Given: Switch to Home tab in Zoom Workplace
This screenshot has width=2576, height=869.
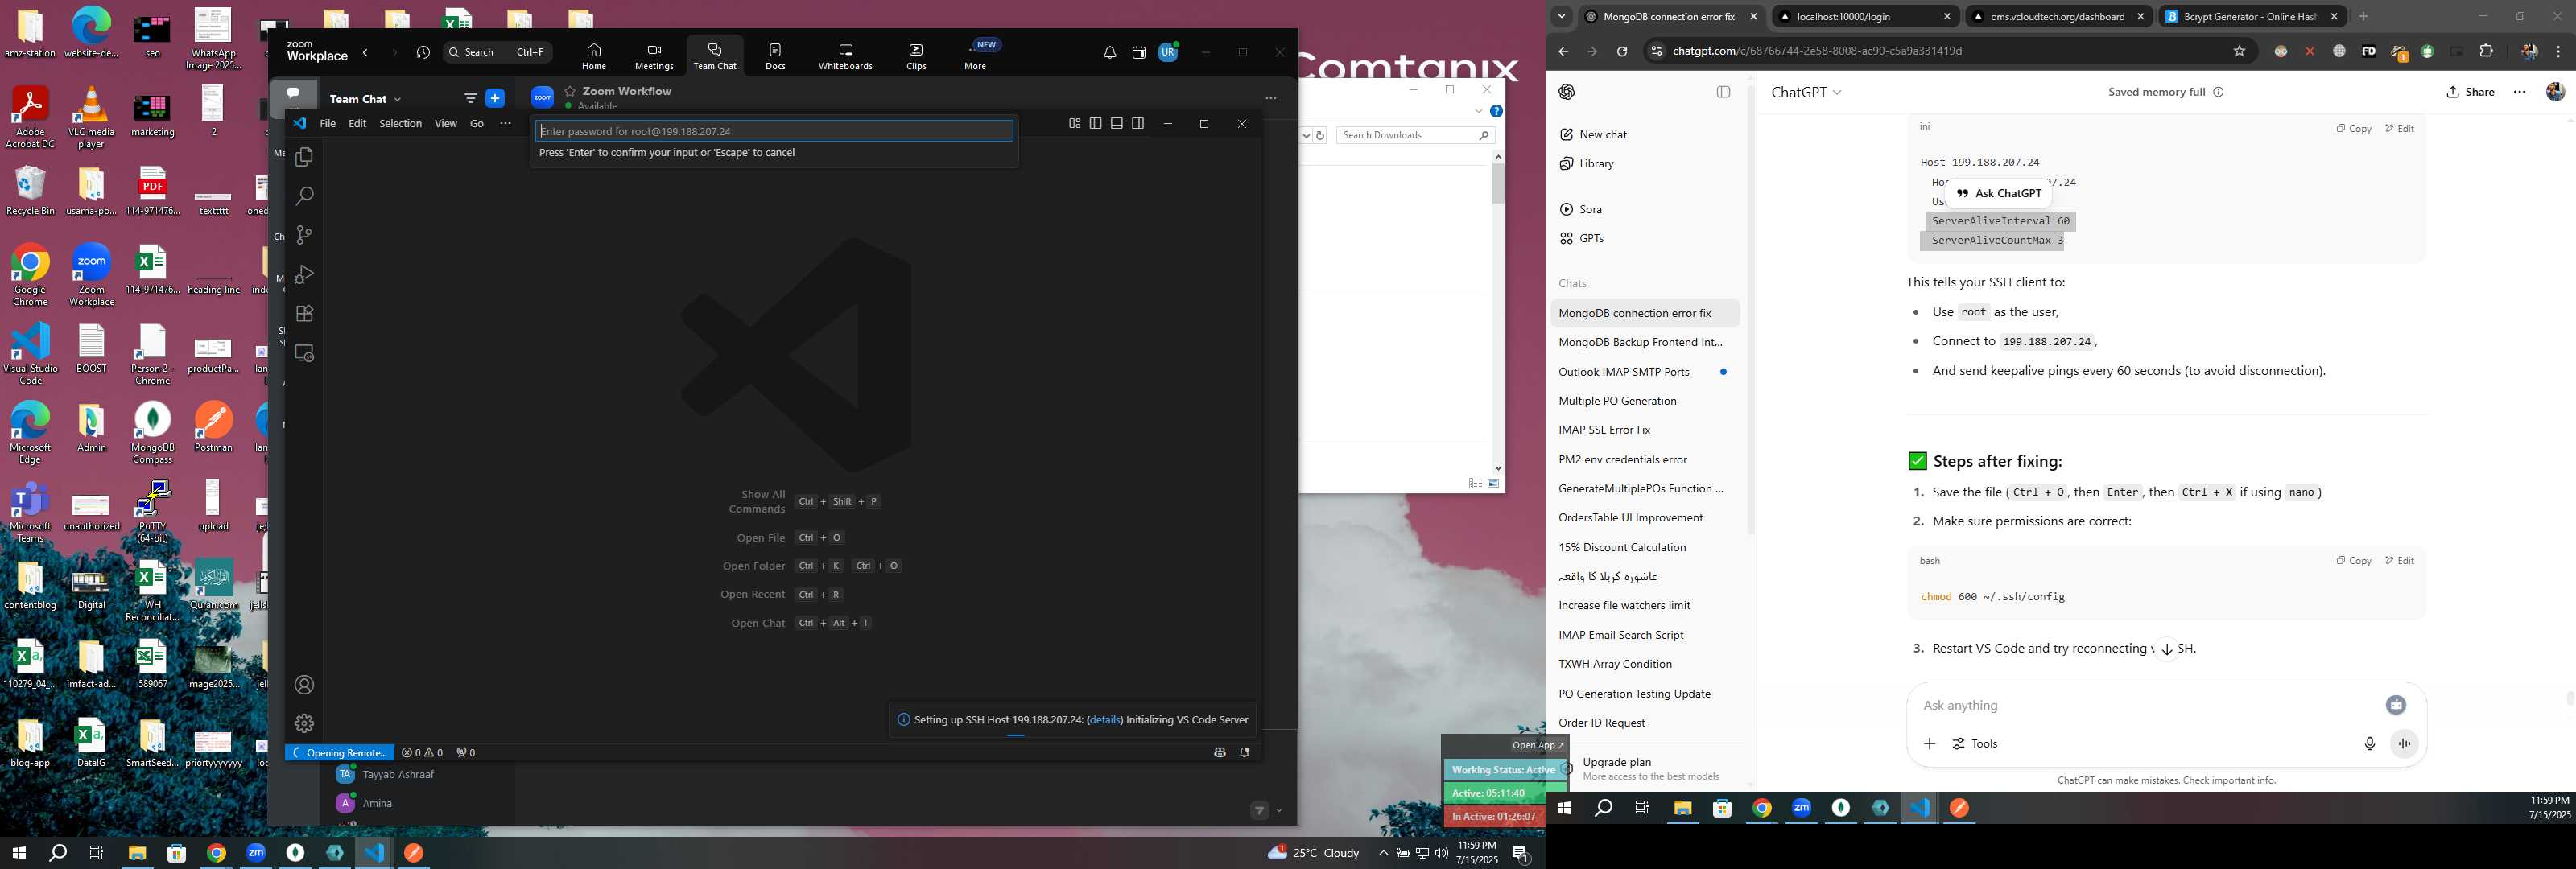Looking at the screenshot, I should [x=594, y=56].
